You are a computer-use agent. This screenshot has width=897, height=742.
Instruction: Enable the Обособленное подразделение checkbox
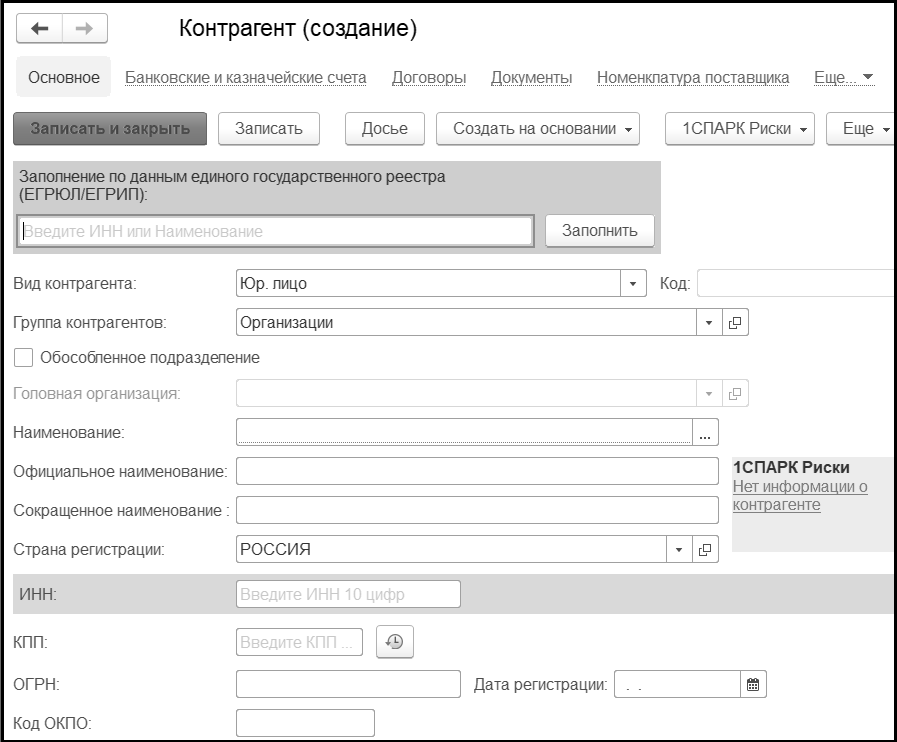[x=24, y=357]
